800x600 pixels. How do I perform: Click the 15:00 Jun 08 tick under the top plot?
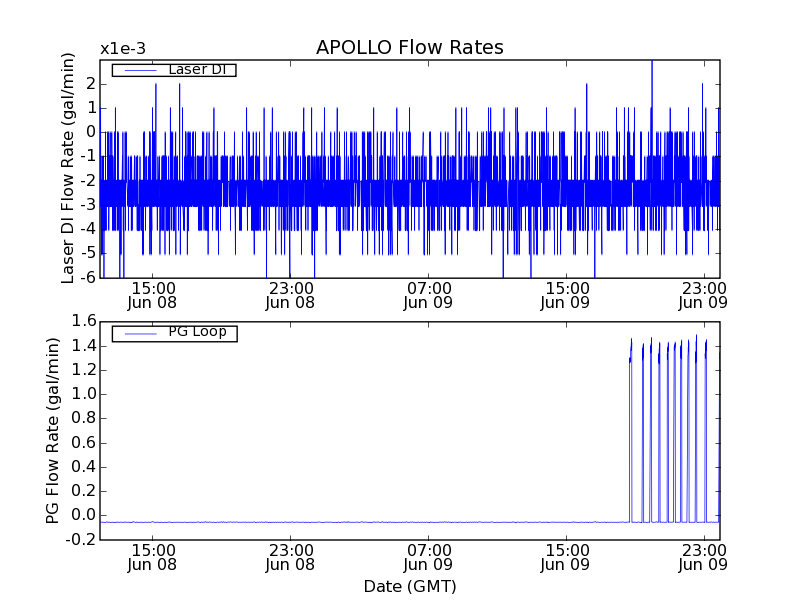[x=153, y=294]
